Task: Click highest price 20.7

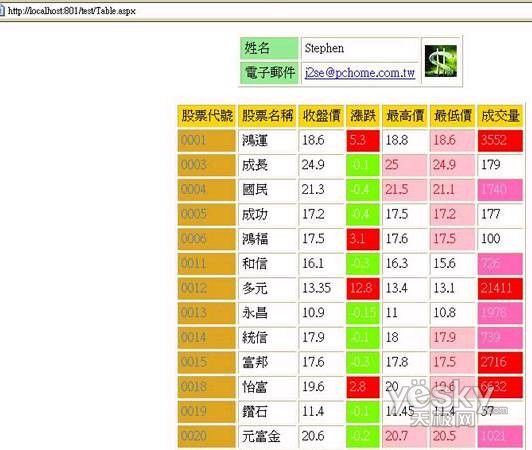Action: (x=397, y=436)
